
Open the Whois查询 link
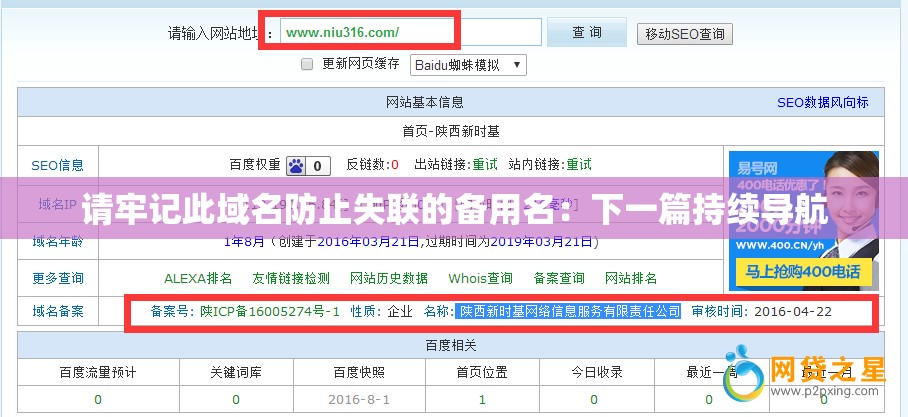coord(481,279)
